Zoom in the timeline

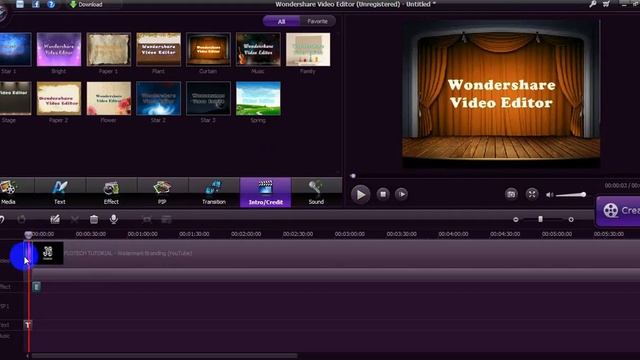571,220
